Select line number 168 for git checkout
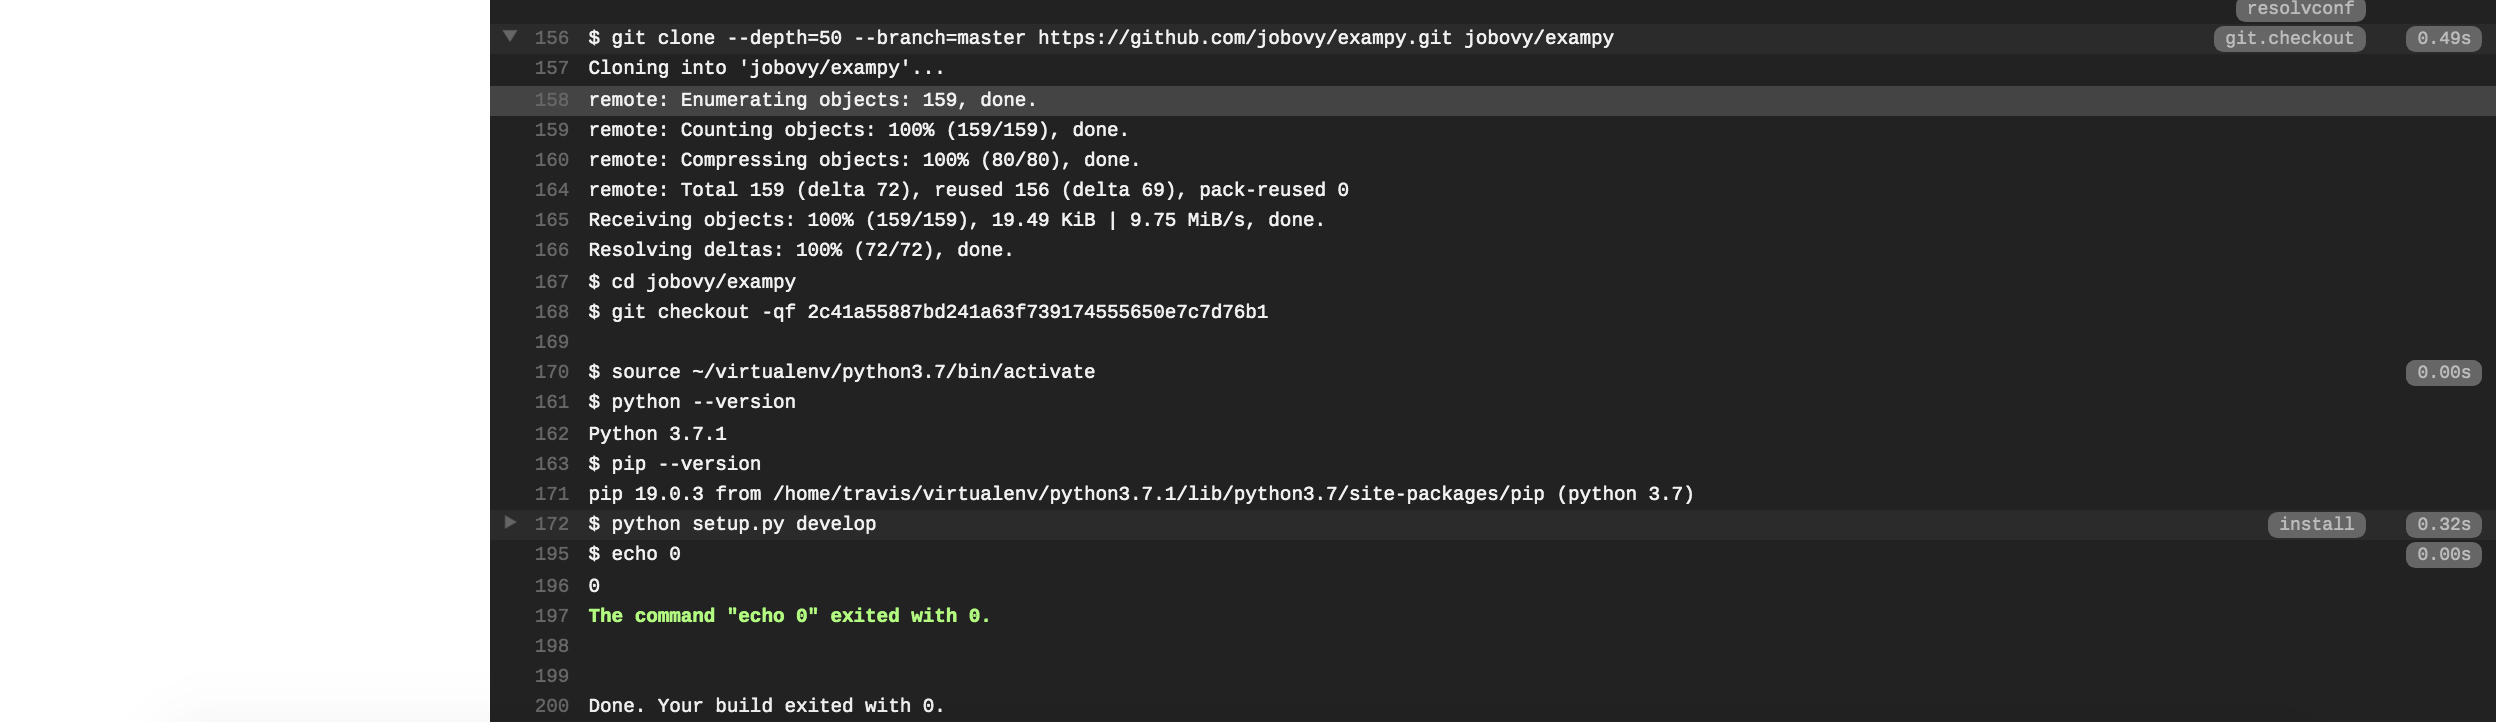This screenshot has width=2496, height=722. pyautogui.click(x=551, y=312)
